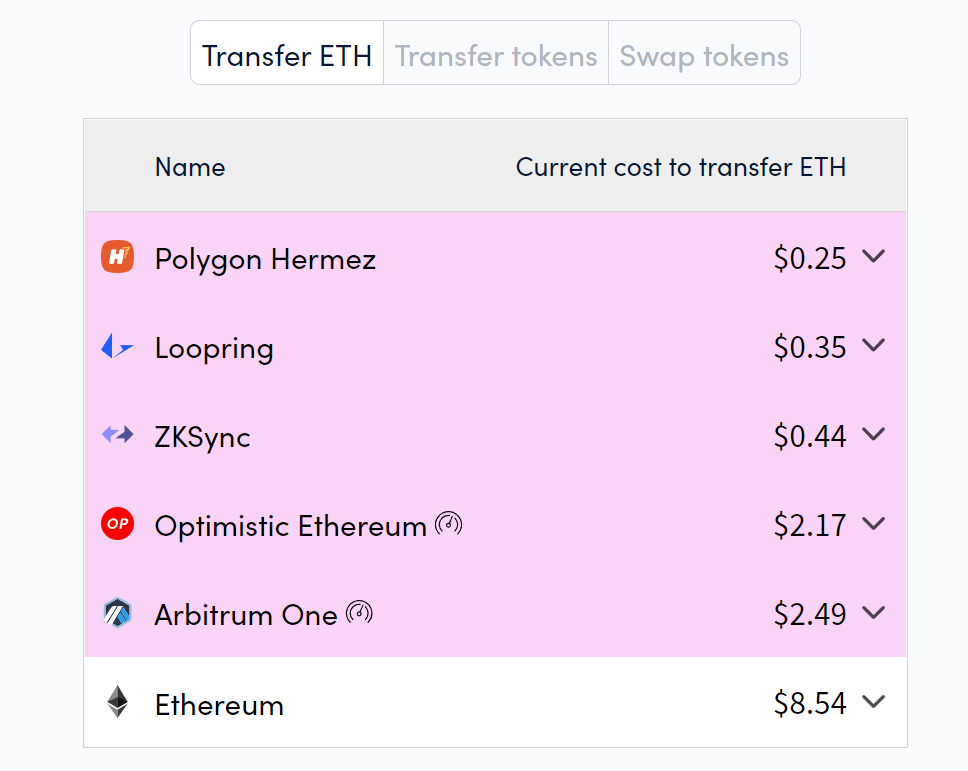Viewport: 968px width, 771px height.
Task: Click the ZKSync purple arrows icon
Action: tap(117, 435)
